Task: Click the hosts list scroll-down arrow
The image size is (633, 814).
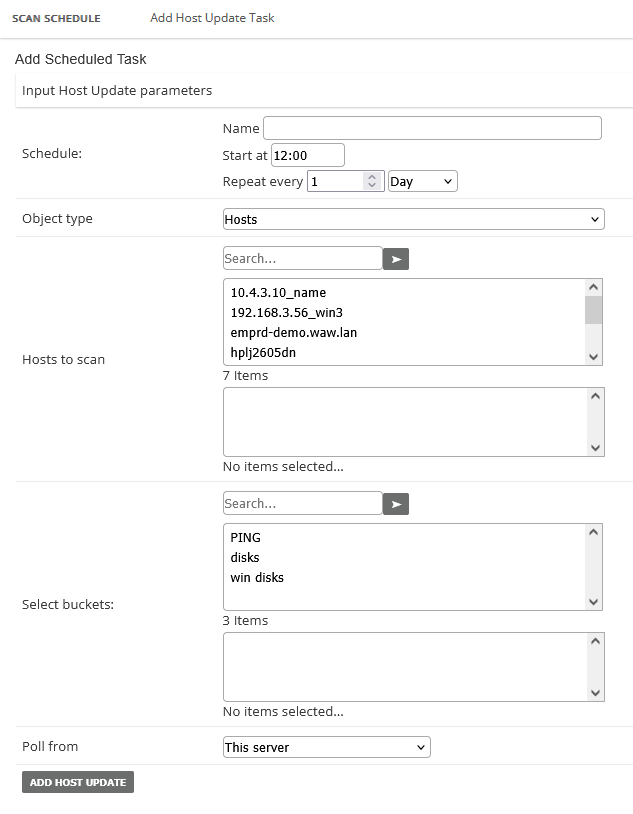Action: click(x=594, y=357)
